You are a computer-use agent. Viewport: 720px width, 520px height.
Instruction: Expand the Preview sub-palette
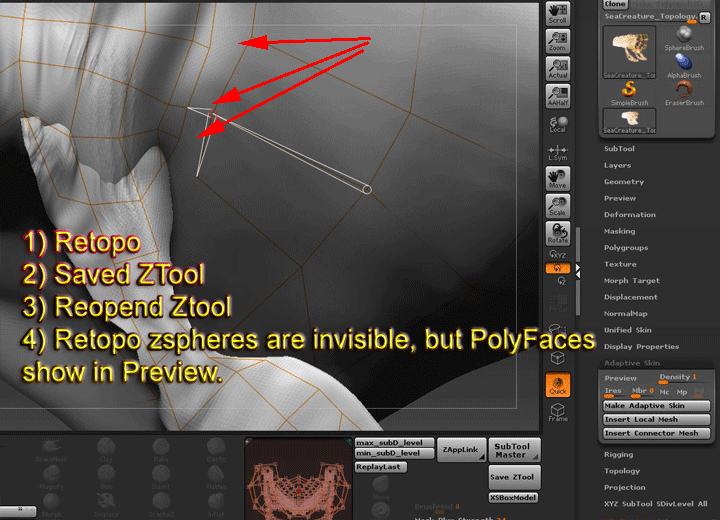[x=620, y=198]
